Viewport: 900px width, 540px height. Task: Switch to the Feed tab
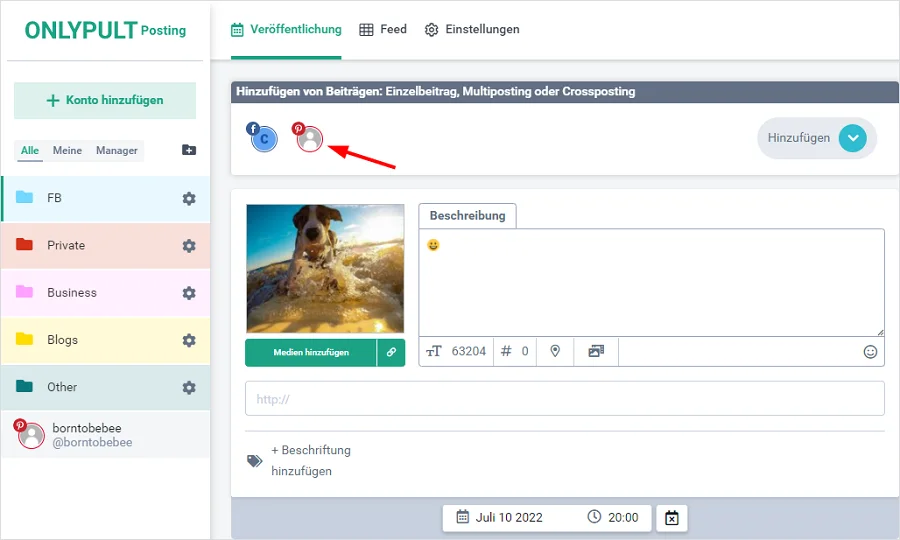coord(383,30)
